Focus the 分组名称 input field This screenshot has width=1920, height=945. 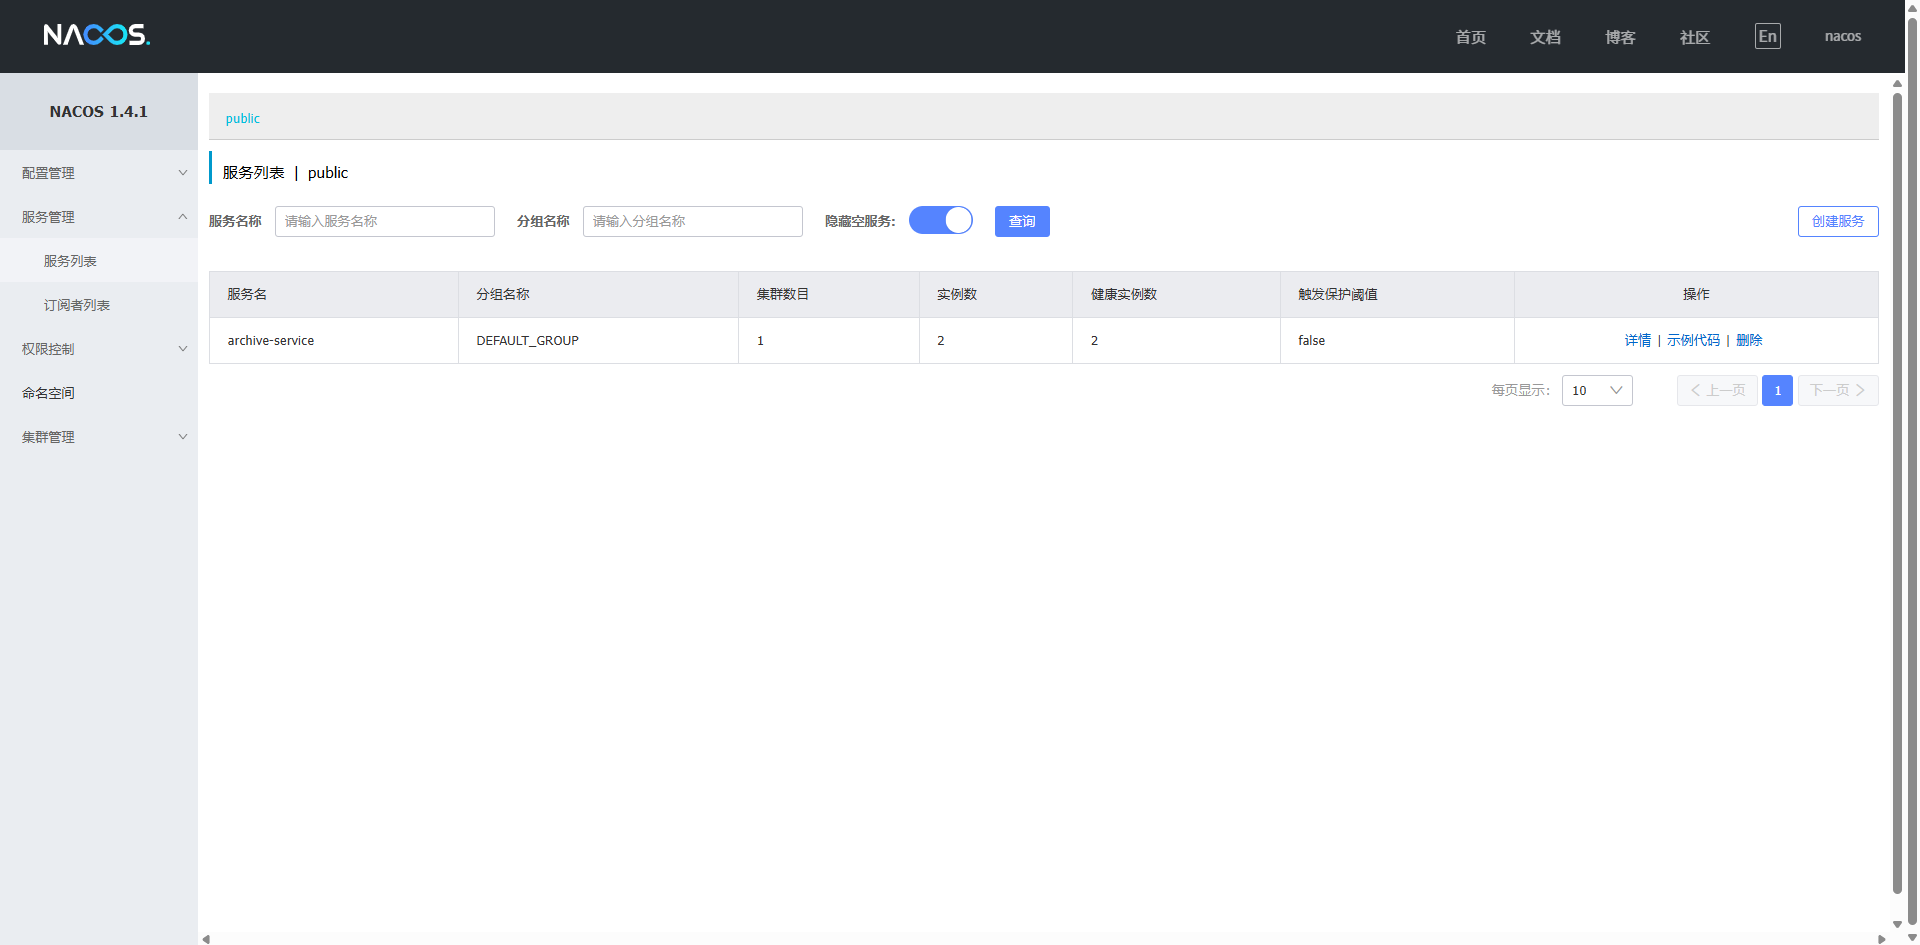coord(693,221)
